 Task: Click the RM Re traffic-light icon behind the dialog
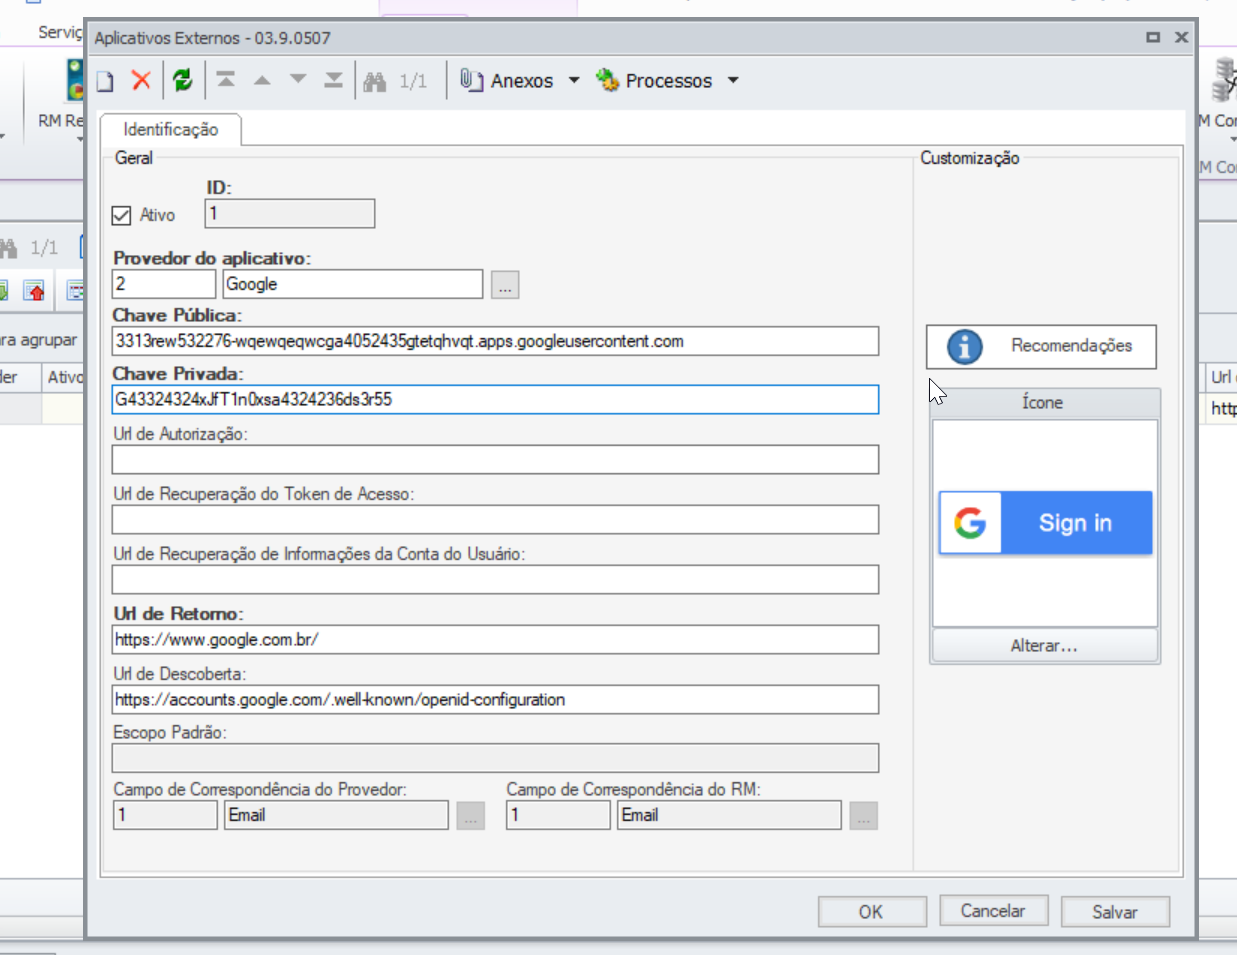(75, 80)
